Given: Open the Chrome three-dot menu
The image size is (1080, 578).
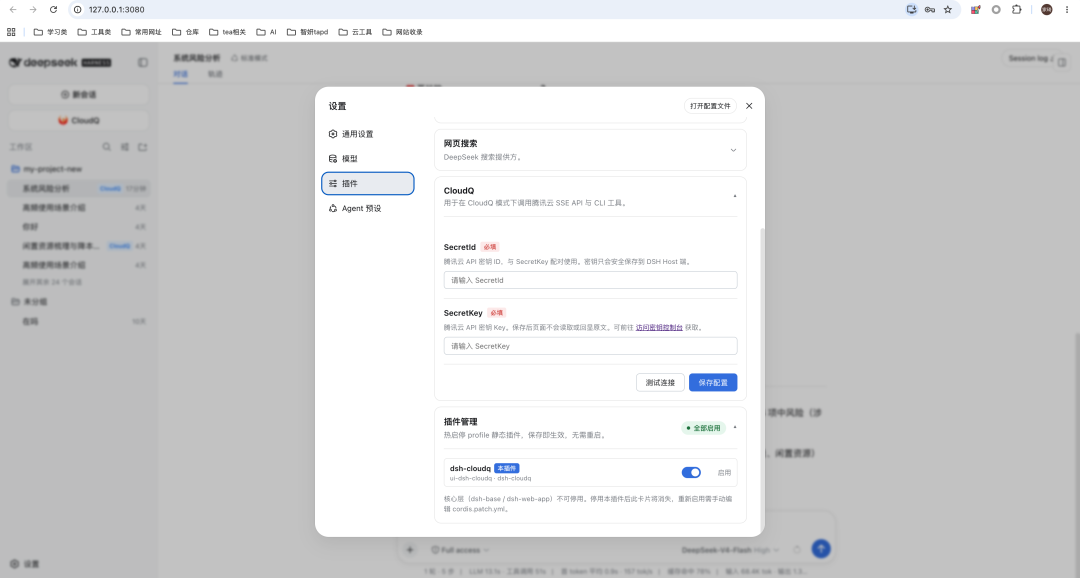Looking at the screenshot, I should pyautogui.click(x=1067, y=10).
